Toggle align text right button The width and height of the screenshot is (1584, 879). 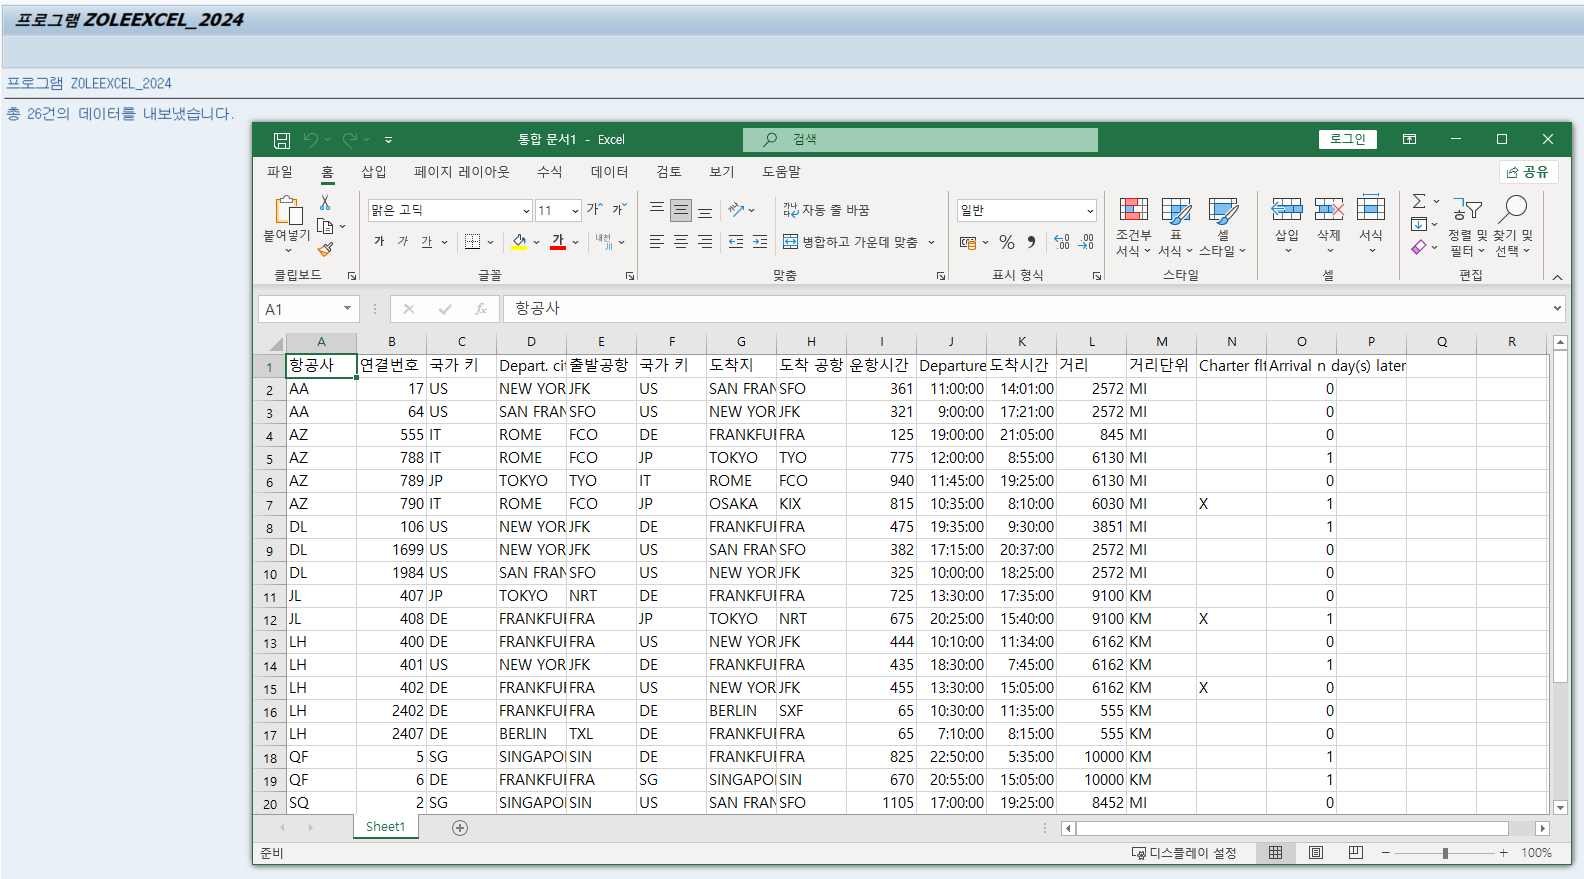pyautogui.click(x=705, y=241)
